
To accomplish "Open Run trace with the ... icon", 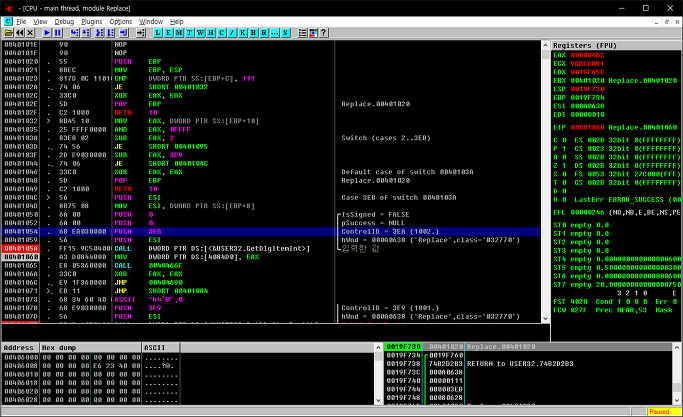I will coord(275,33).
